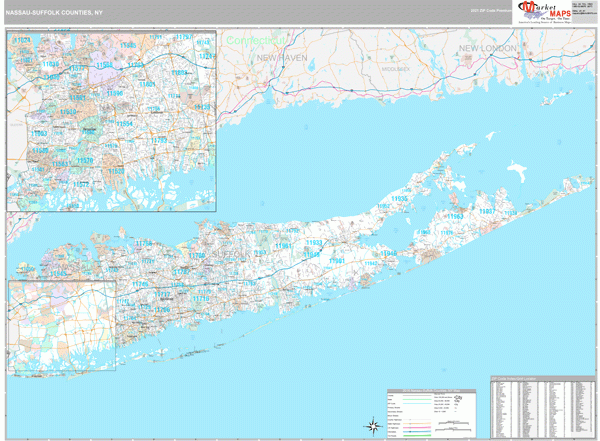Screen dimensions: 600x441
Task: Select the MIDDLESEX county label
Action: coord(396,69)
